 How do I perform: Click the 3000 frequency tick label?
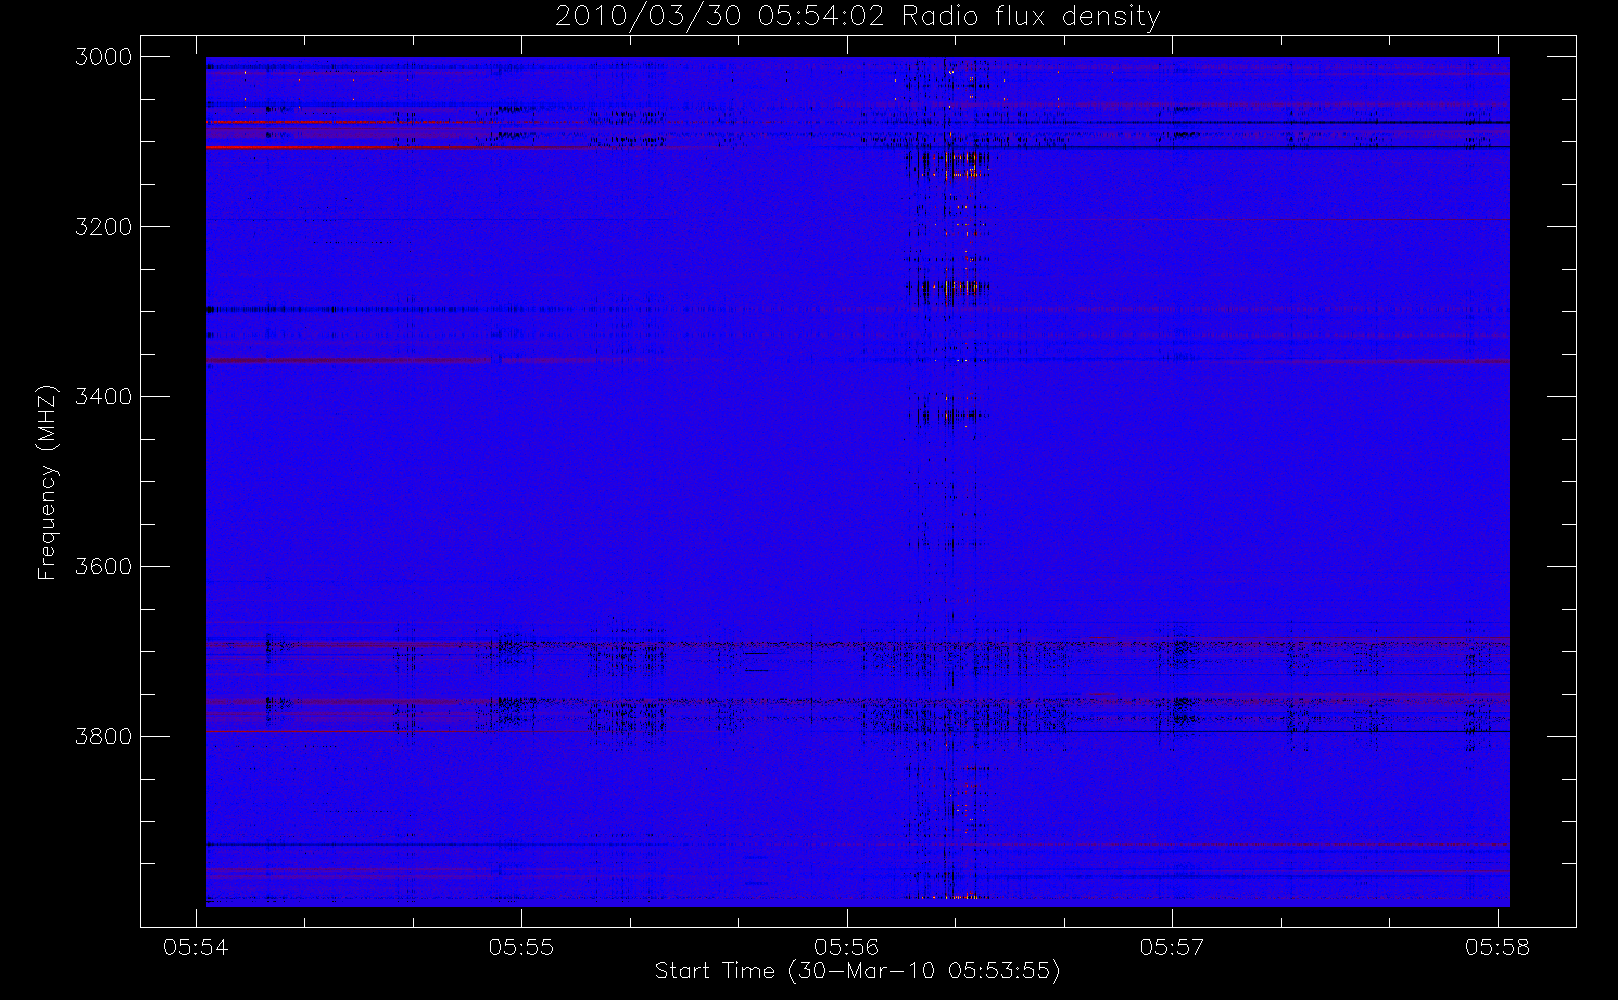point(104,57)
